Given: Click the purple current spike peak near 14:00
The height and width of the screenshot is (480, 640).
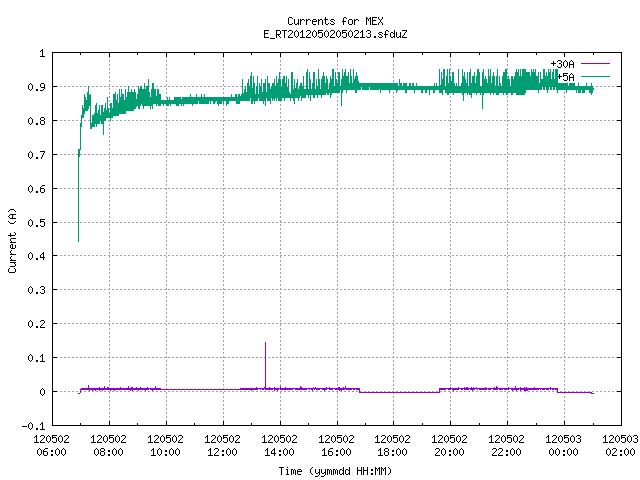Looking at the screenshot, I should (265, 343).
